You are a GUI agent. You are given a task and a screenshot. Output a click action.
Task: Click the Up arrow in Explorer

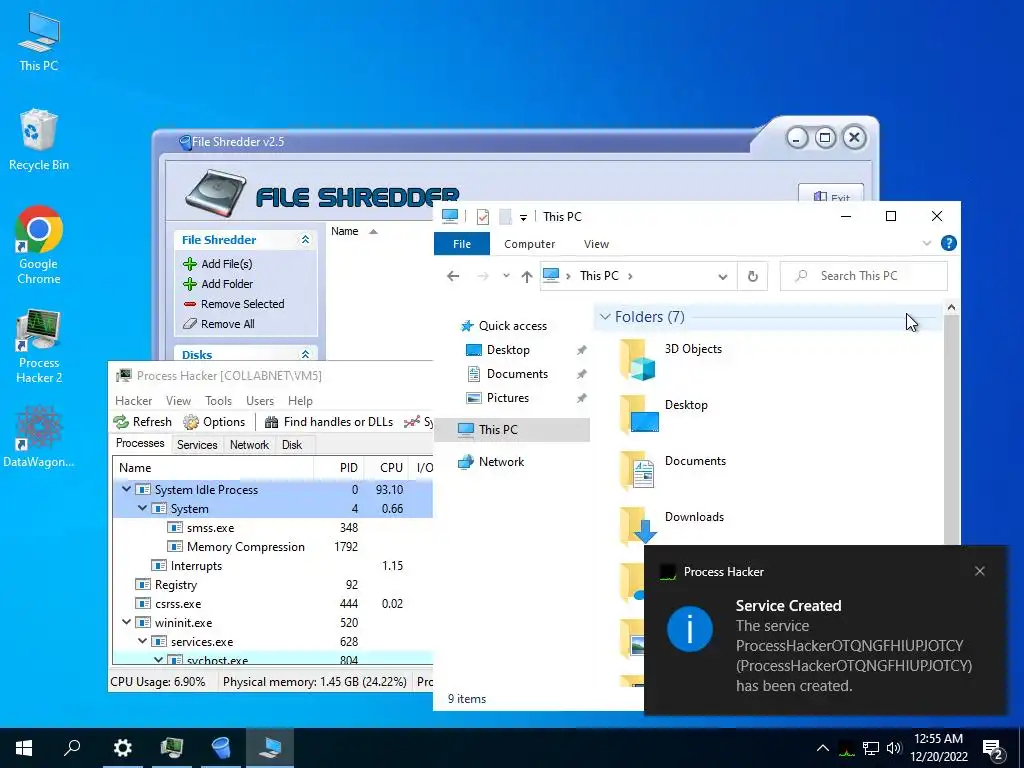(527, 276)
